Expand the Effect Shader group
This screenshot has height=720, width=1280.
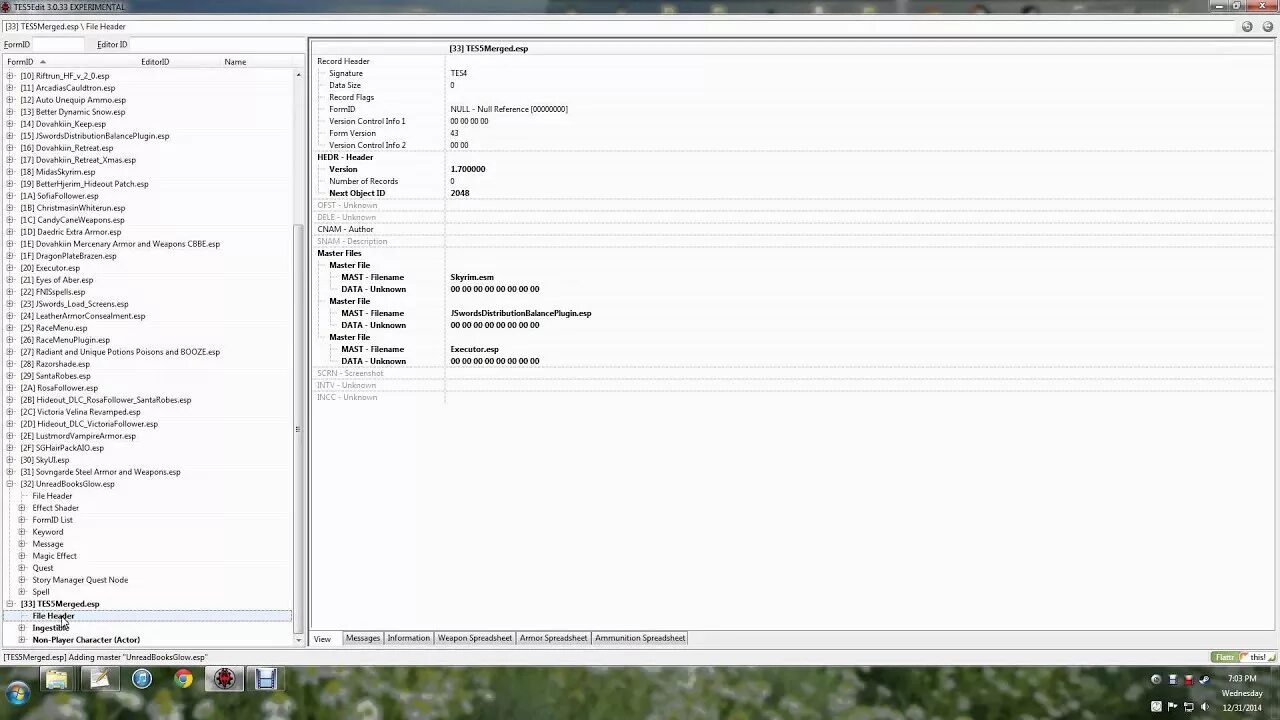click(22, 508)
